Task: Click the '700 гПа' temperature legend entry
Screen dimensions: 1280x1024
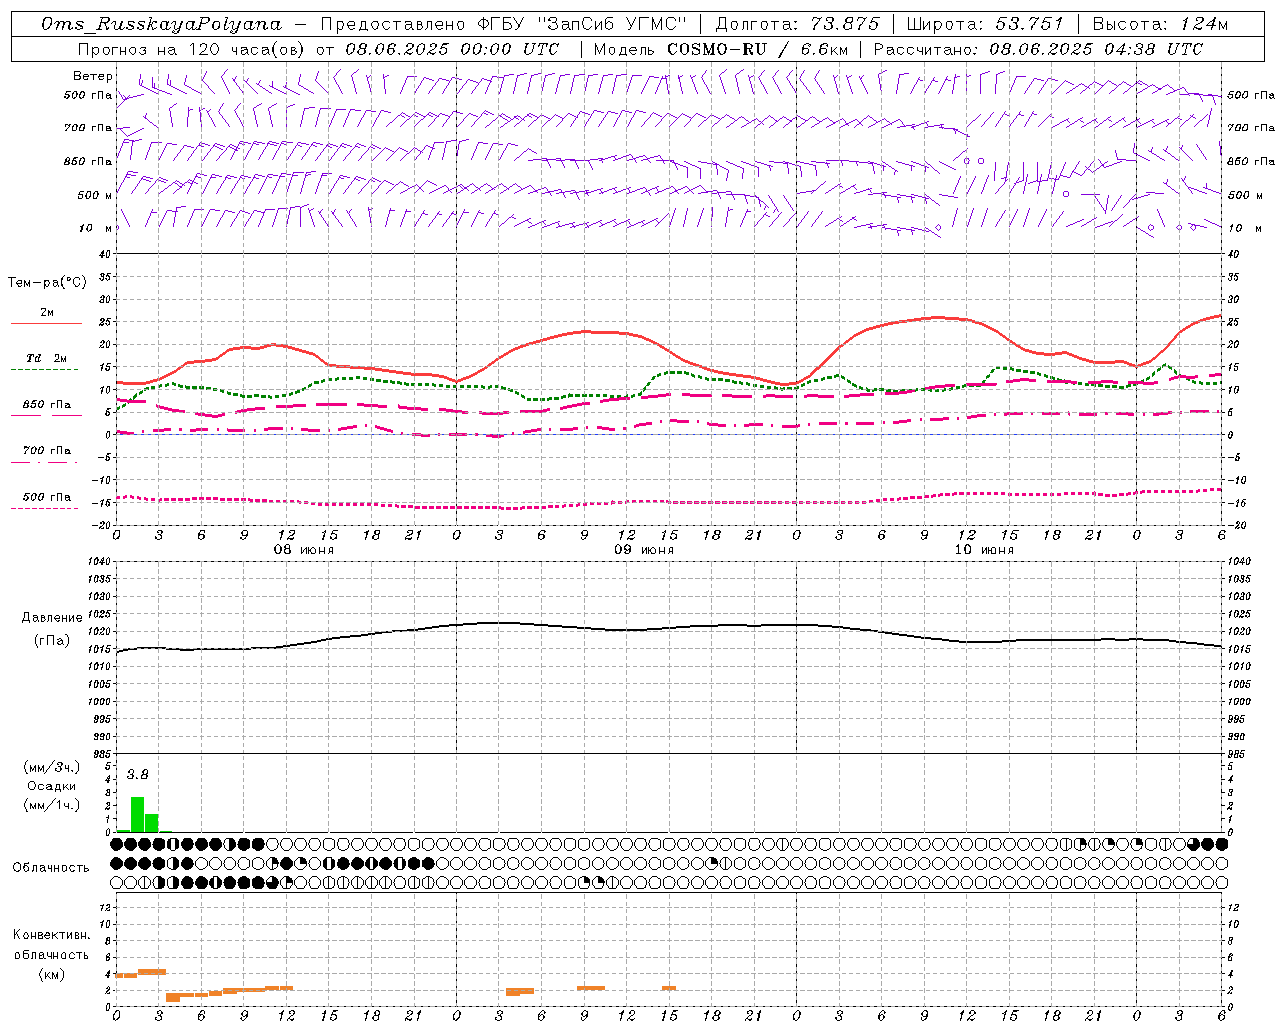Action: (x=47, y=451)
